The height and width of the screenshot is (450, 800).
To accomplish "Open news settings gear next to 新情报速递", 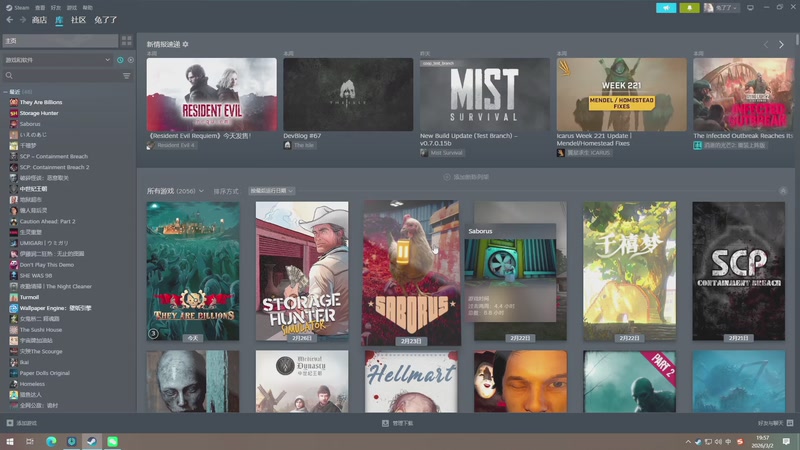I will [185, 44].
